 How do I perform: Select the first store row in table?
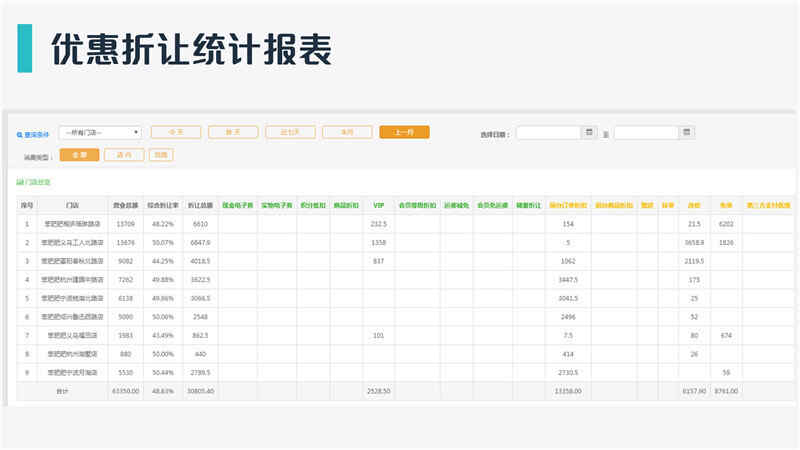406,224
